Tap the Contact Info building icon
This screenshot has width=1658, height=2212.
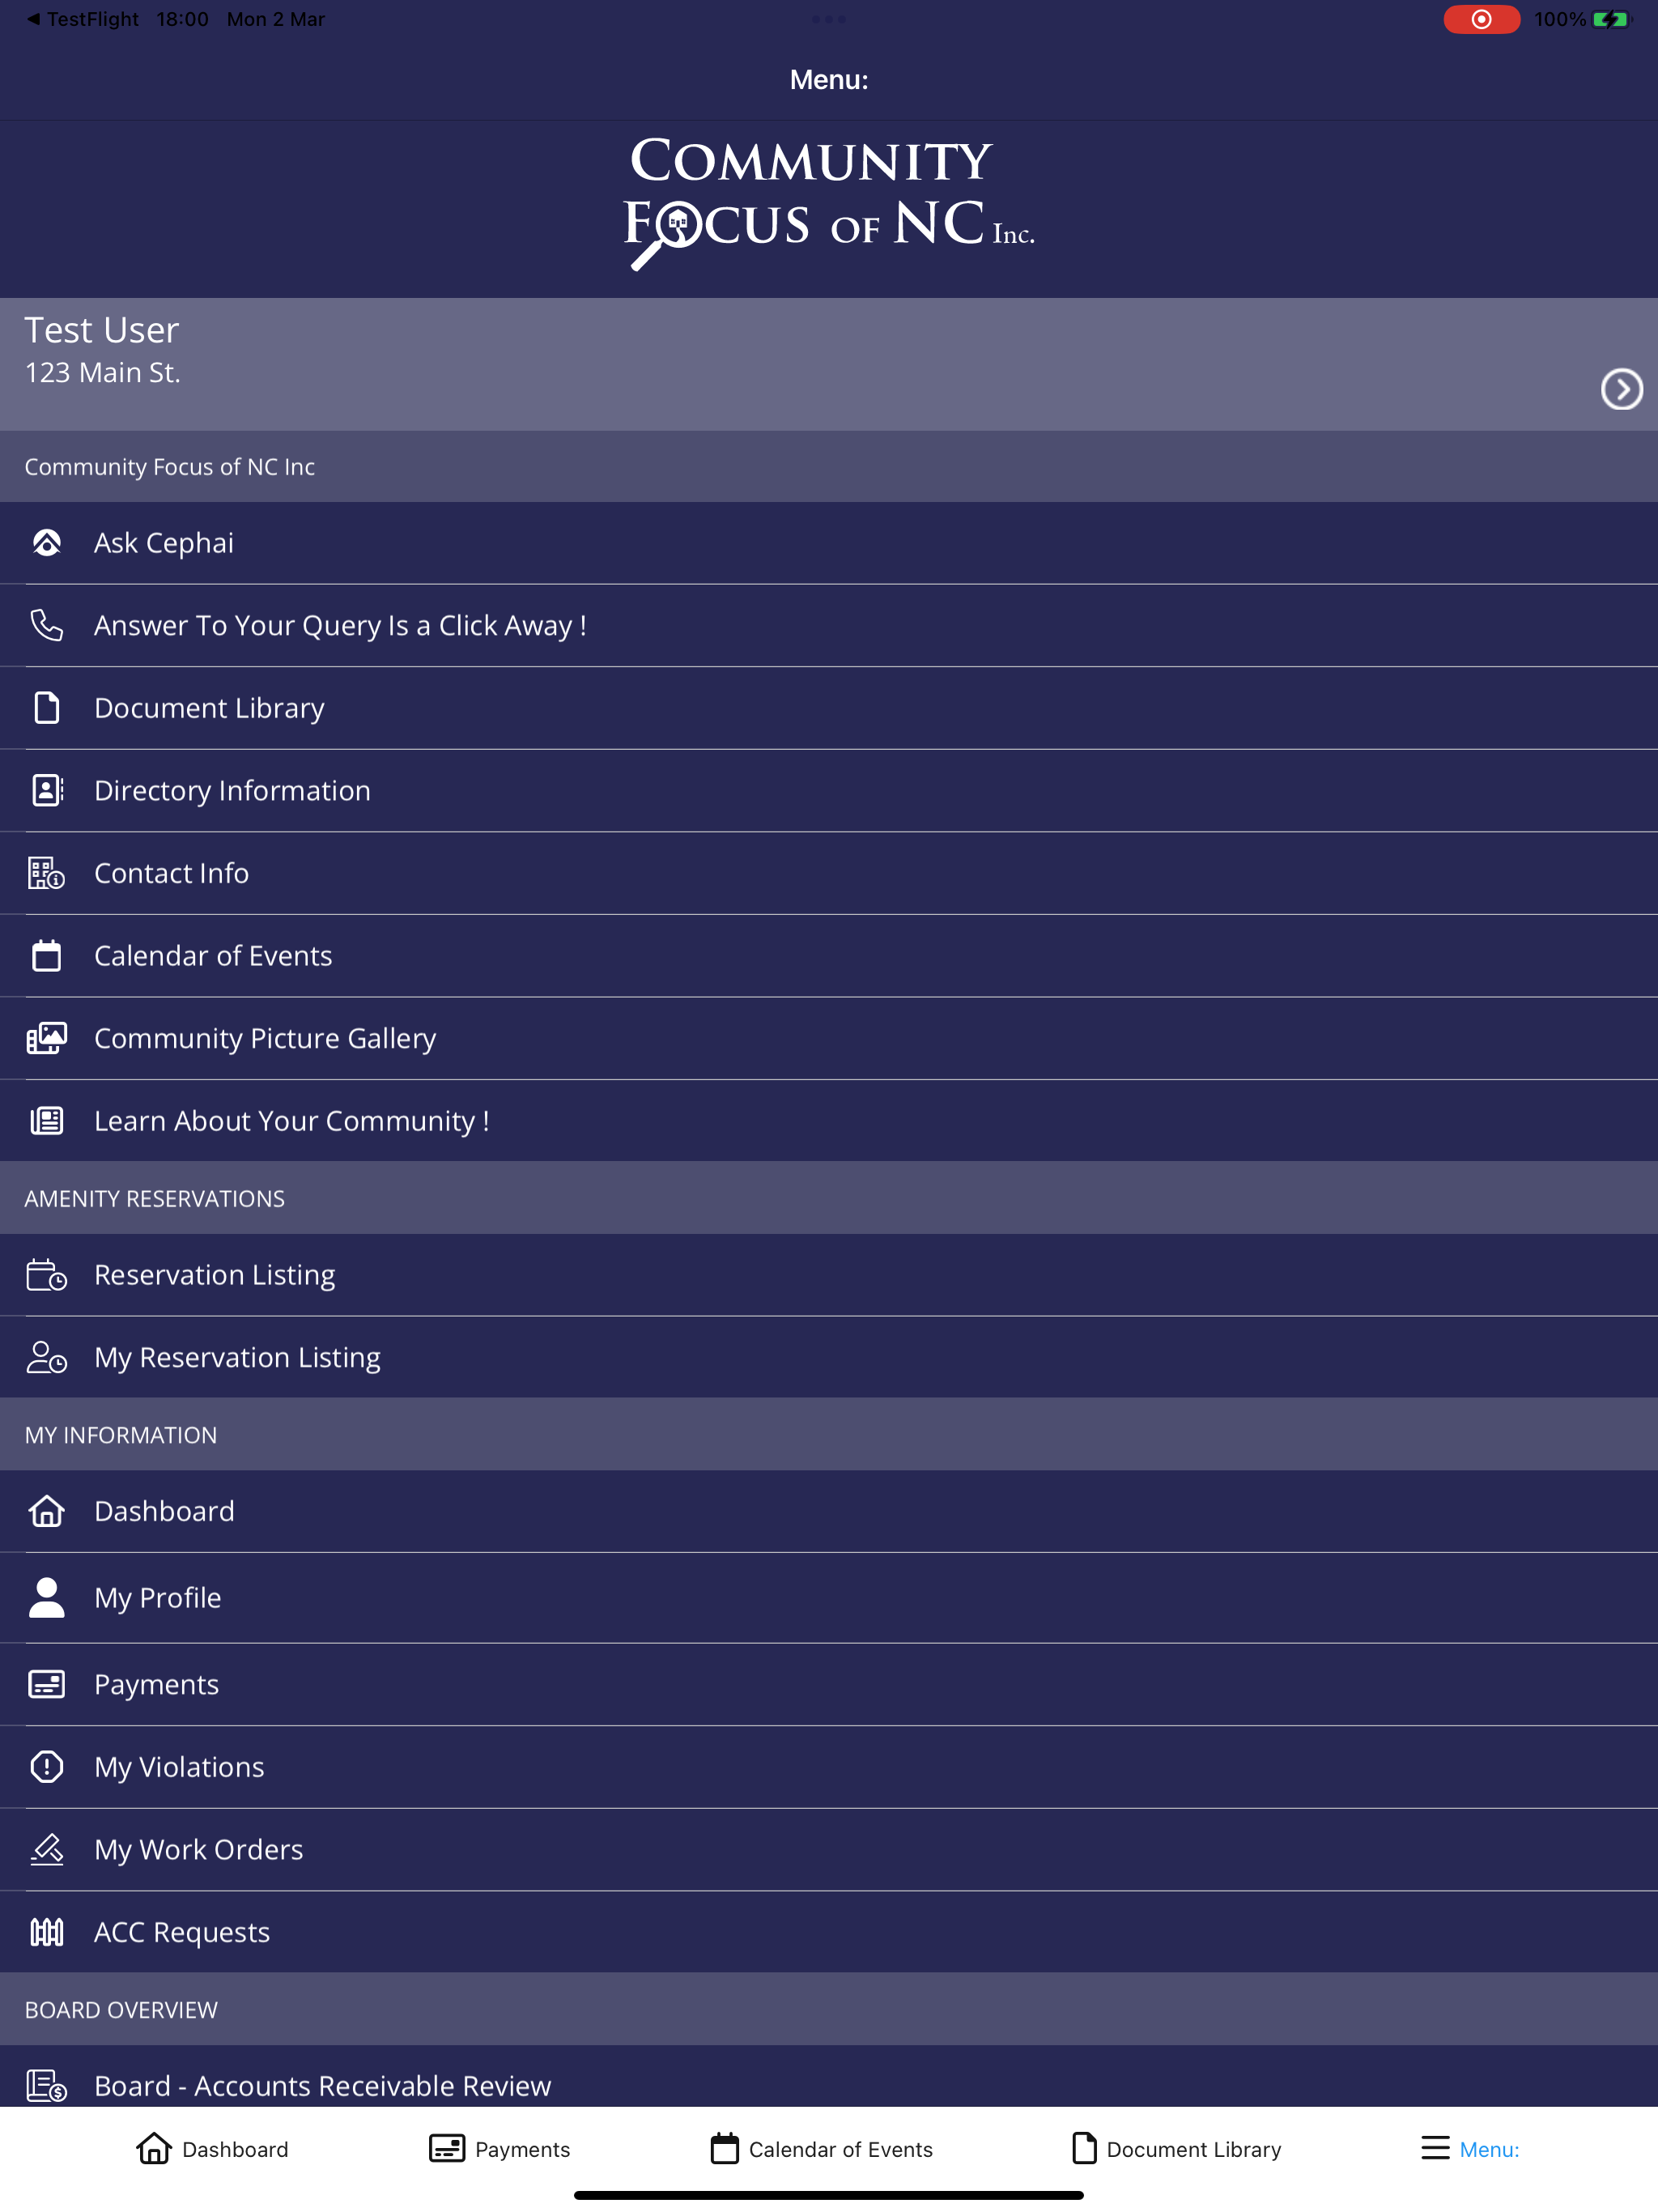pos(47,873)
